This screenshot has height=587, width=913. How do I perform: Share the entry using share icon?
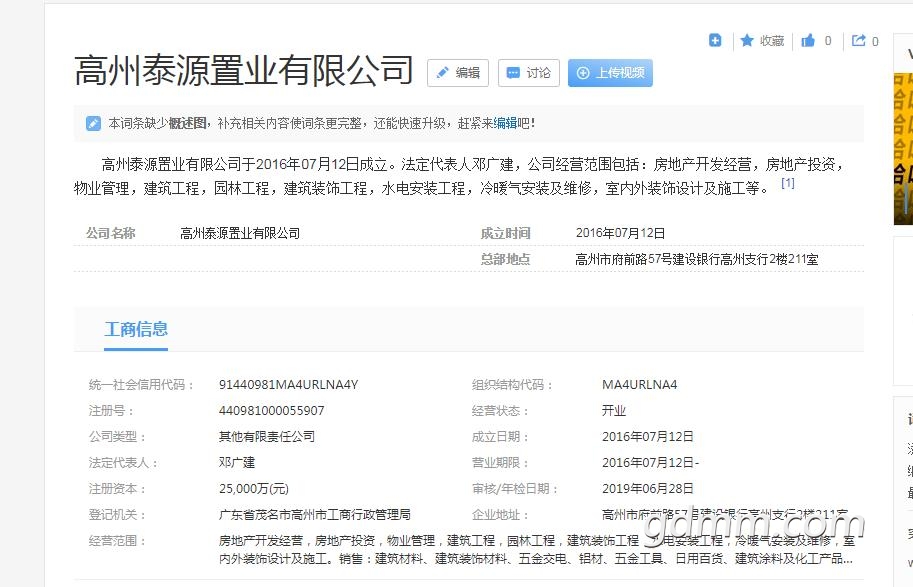point(858,41)
